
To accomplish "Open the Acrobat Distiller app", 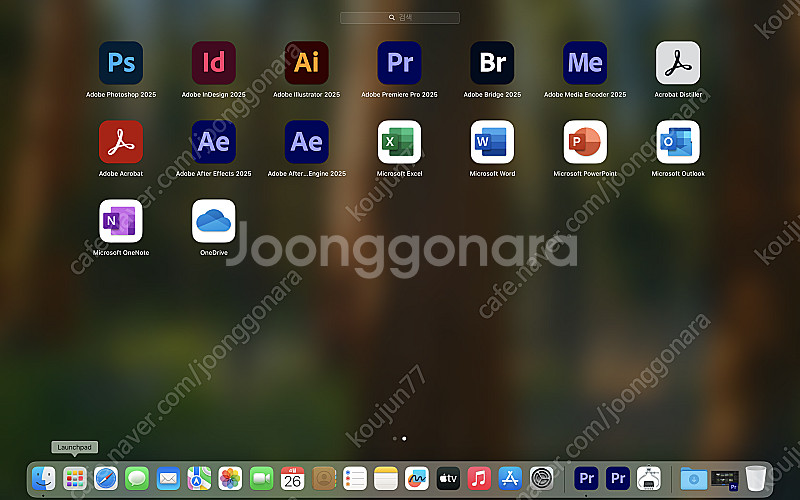I will [x=678, y=63].
